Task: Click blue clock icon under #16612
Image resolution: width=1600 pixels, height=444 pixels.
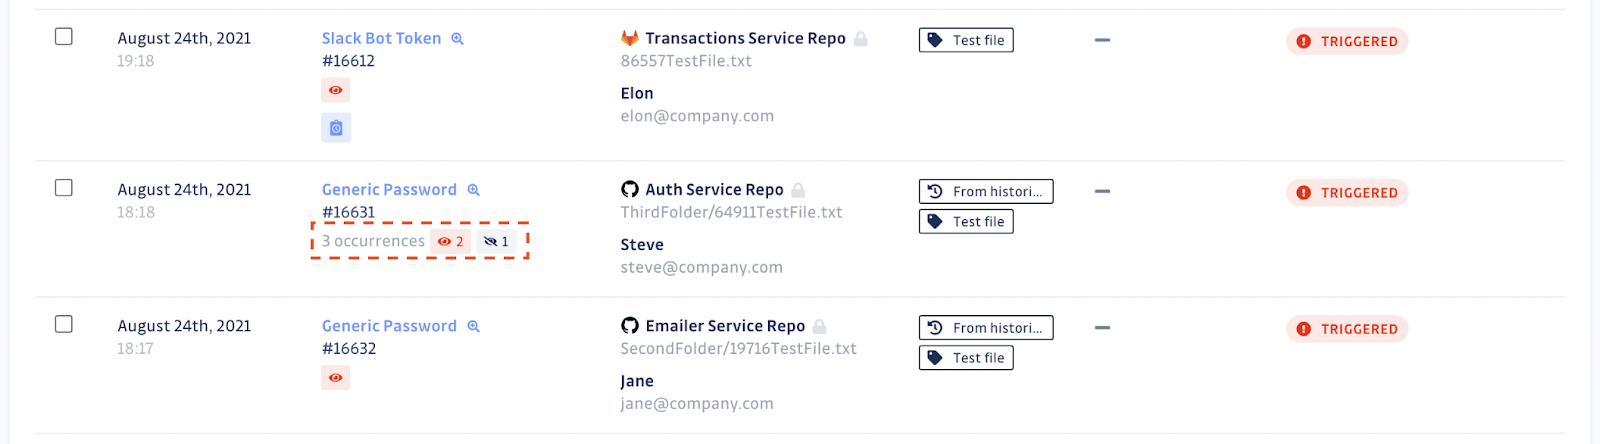Action: [x=336, y=128]
